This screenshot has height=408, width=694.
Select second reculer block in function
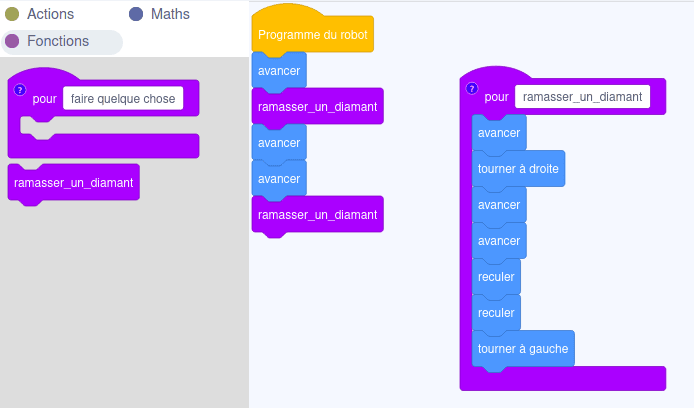[x=496, y=313]
